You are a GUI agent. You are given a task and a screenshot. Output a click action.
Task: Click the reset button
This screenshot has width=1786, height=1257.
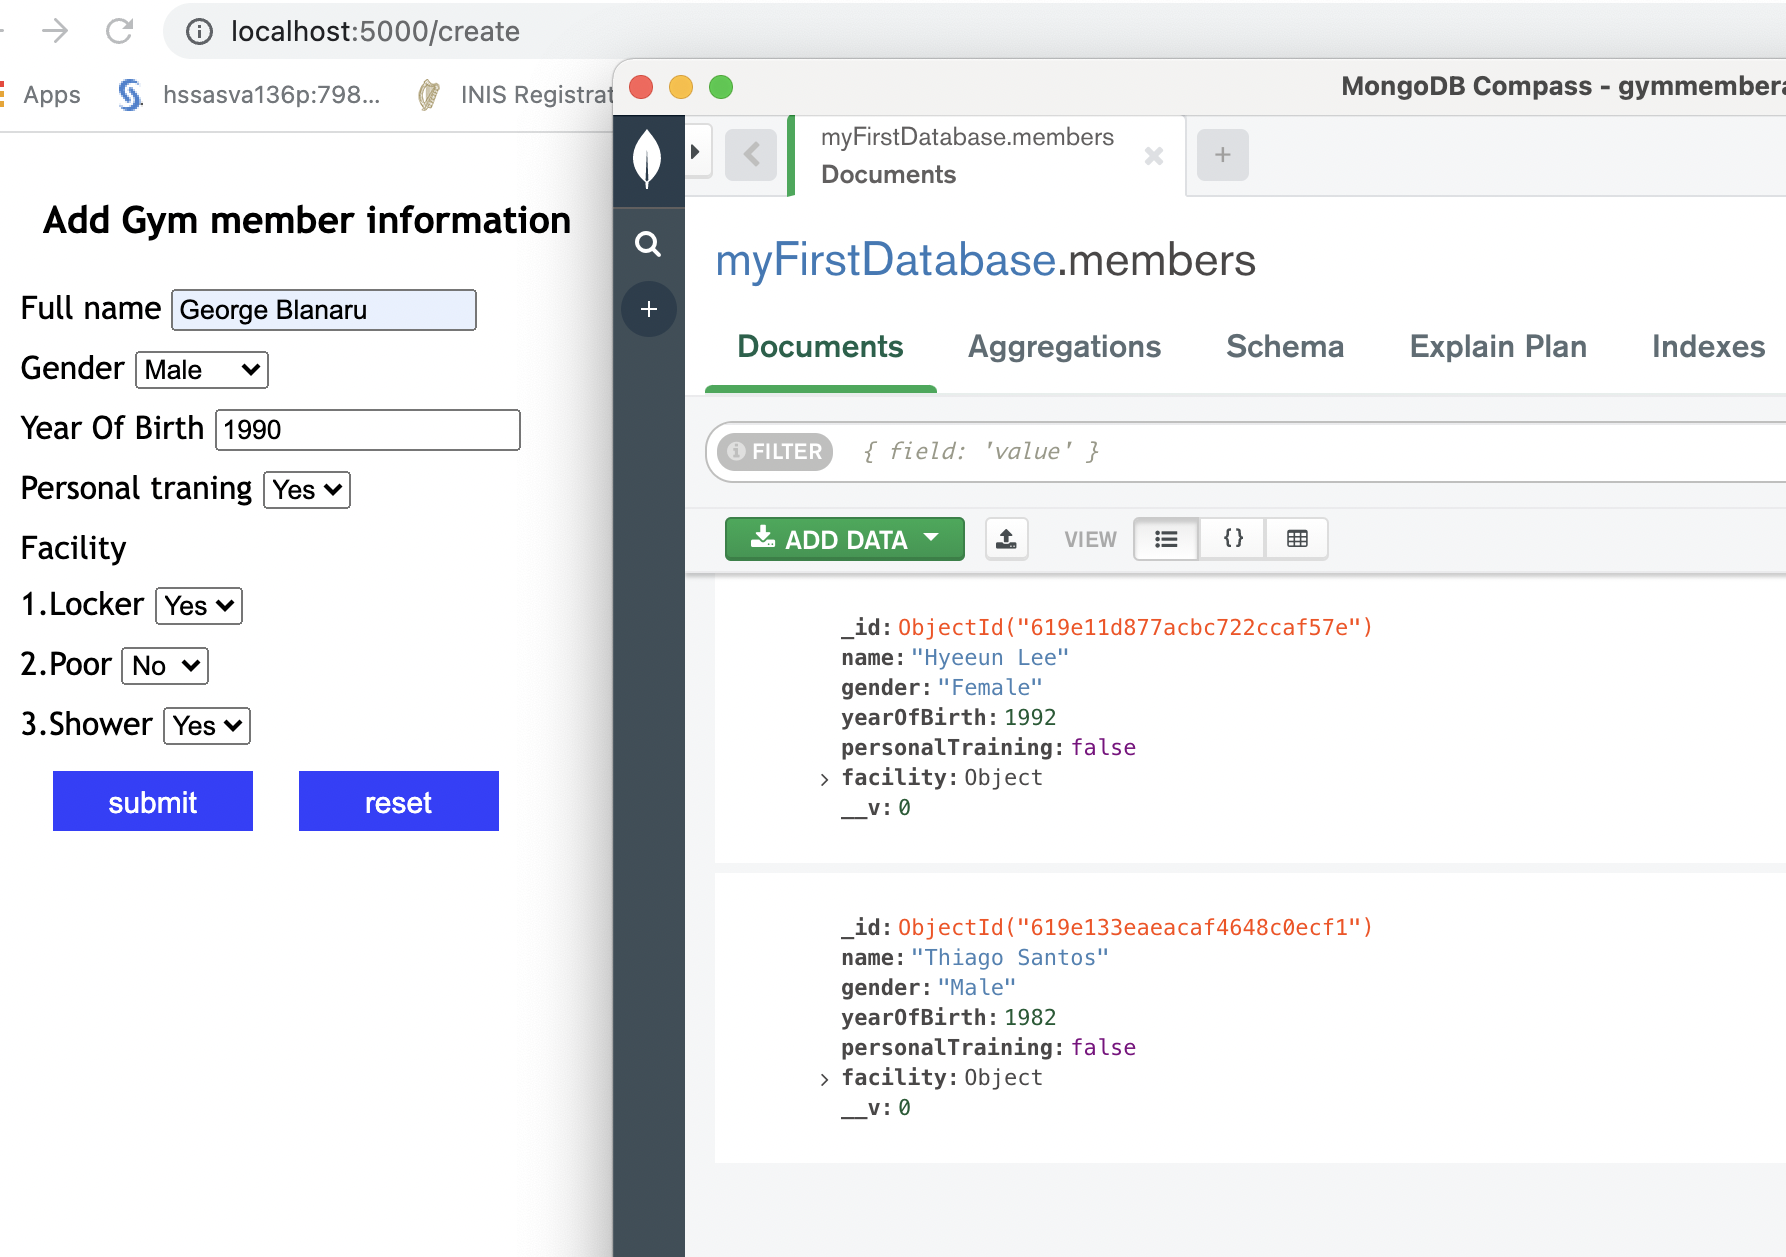click(x=399, y=801)
